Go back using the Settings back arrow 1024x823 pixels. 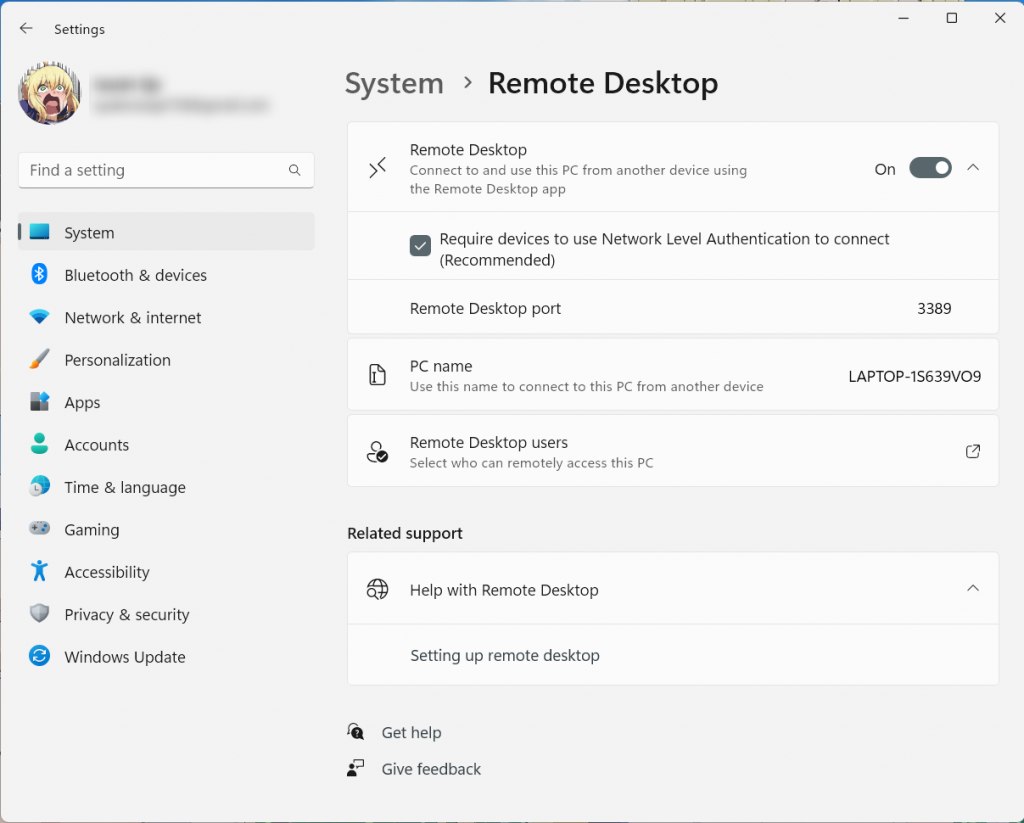26,28
